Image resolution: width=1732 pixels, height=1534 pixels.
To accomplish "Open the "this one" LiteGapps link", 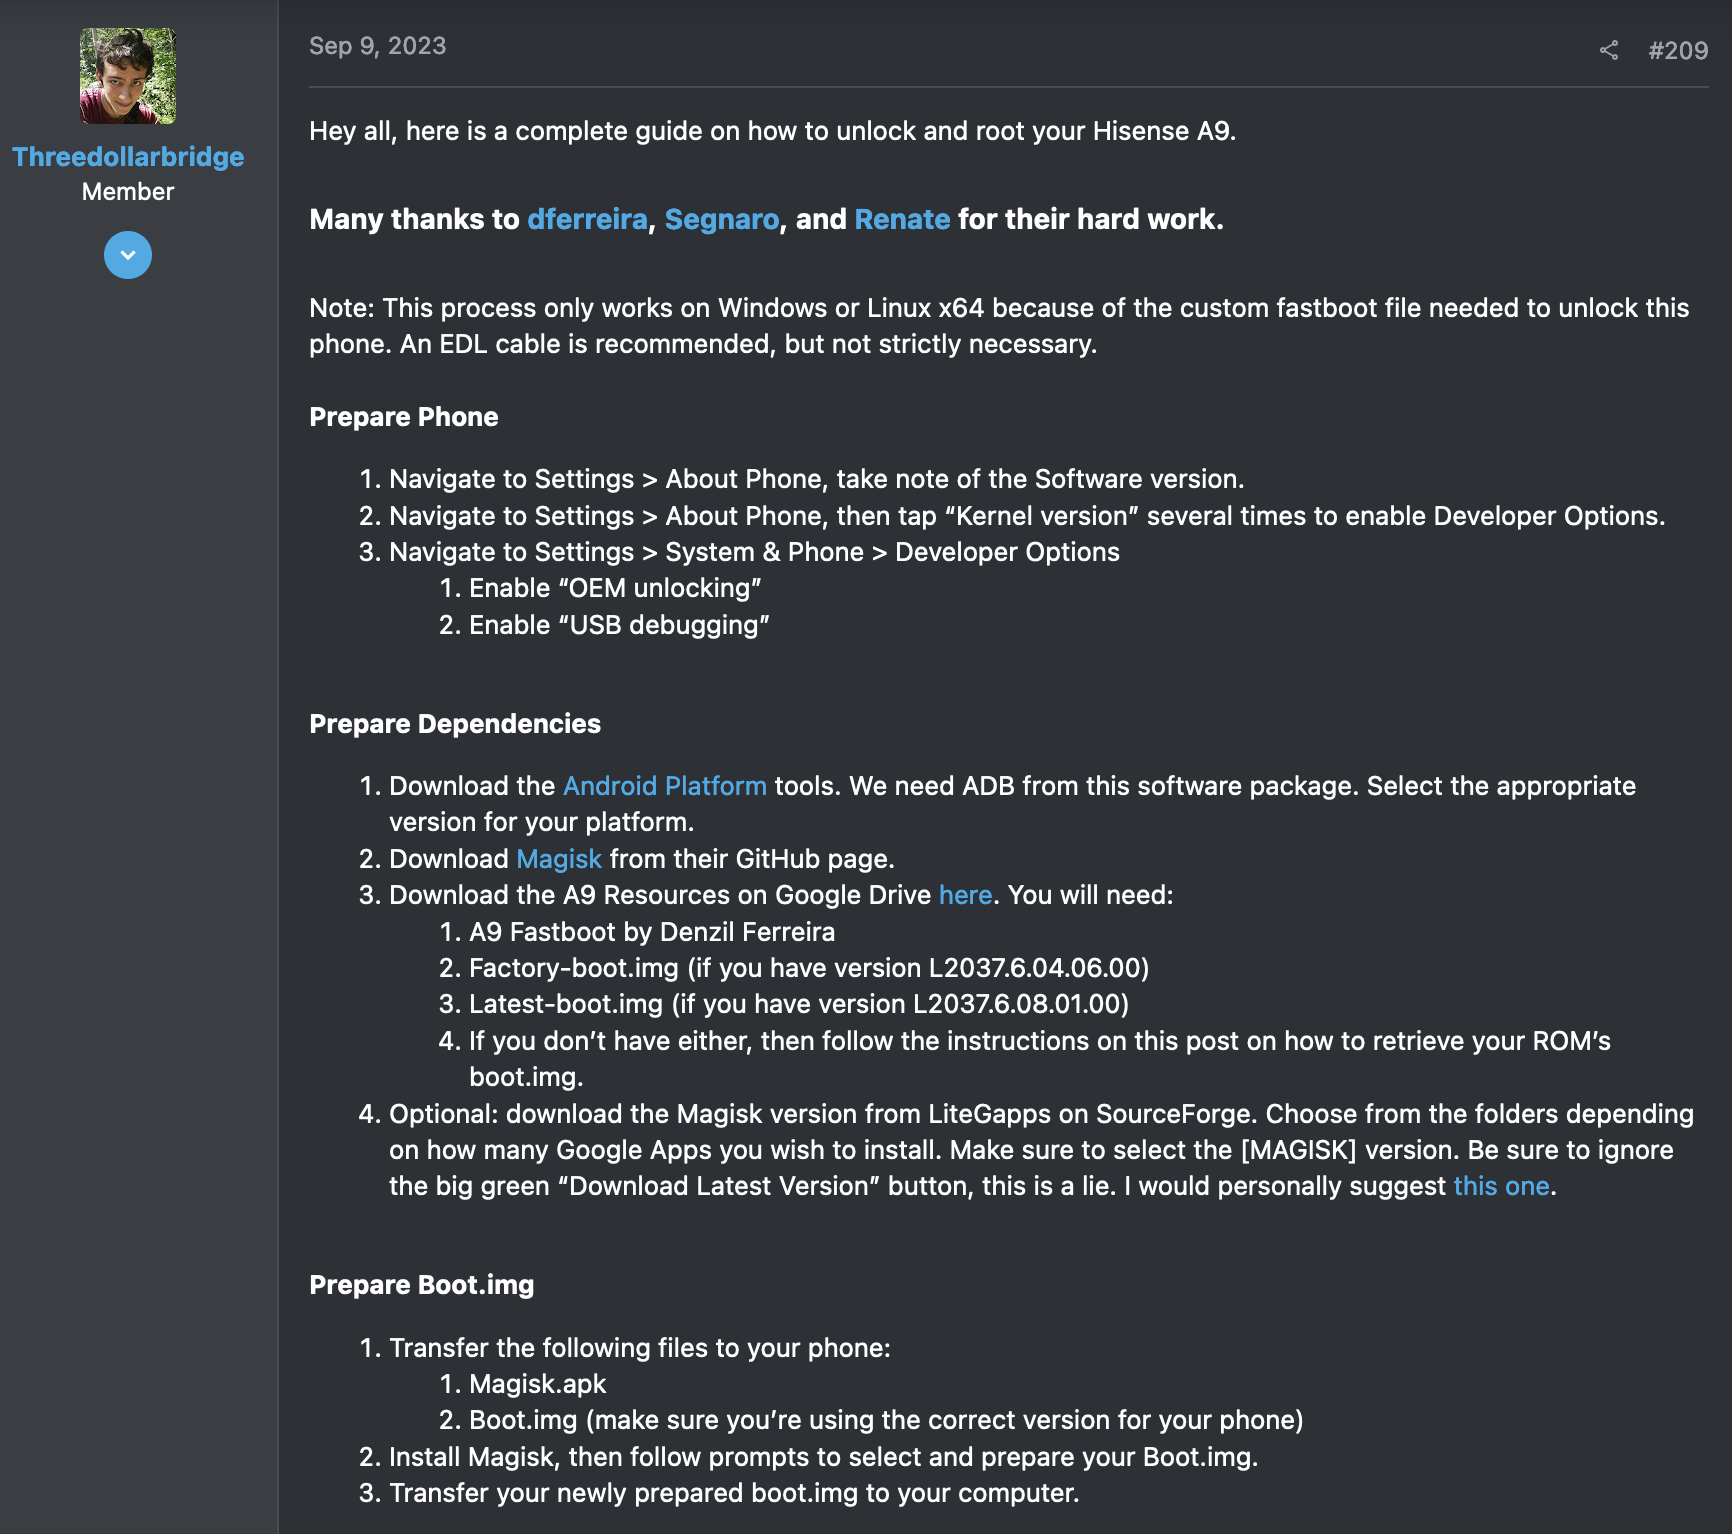I will 1501,1186.
